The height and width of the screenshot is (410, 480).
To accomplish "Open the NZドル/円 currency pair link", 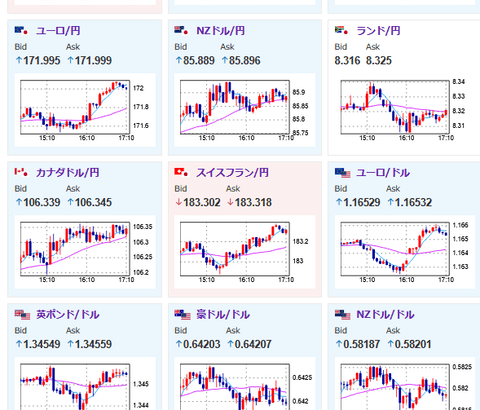I will click(221, 31).
